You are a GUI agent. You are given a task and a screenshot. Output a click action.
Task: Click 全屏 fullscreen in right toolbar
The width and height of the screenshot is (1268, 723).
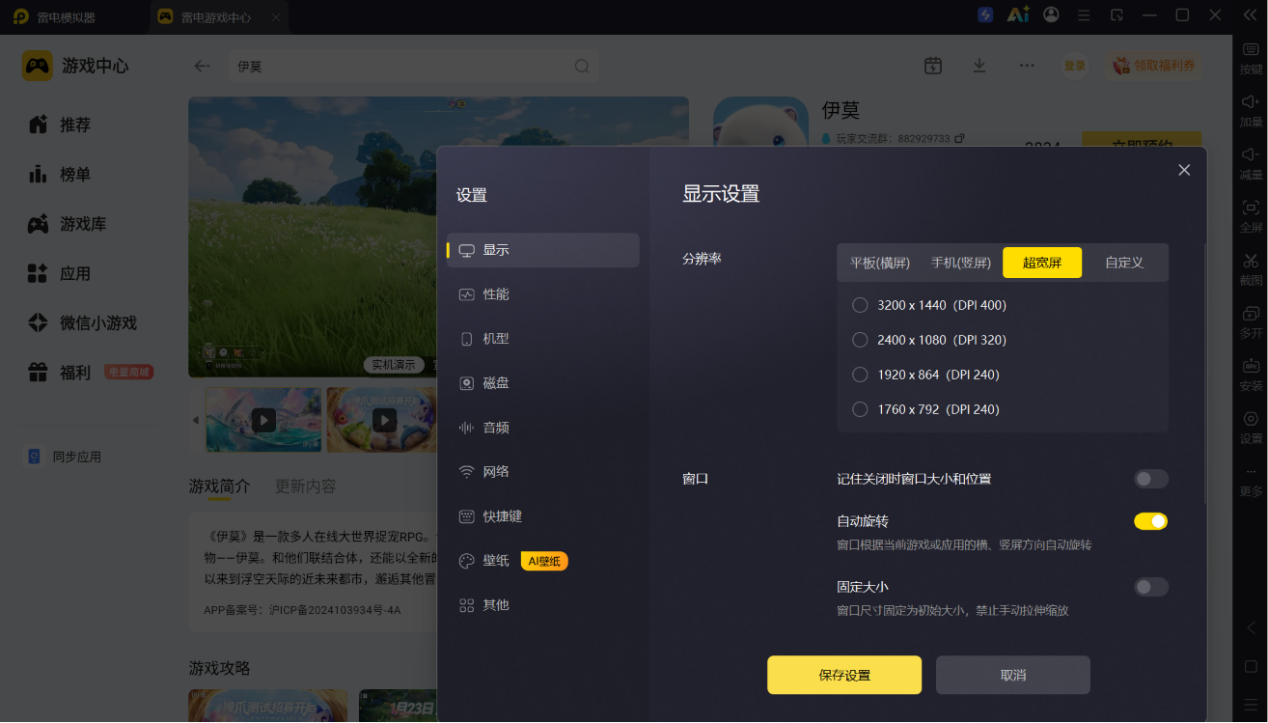(1251, 215)
